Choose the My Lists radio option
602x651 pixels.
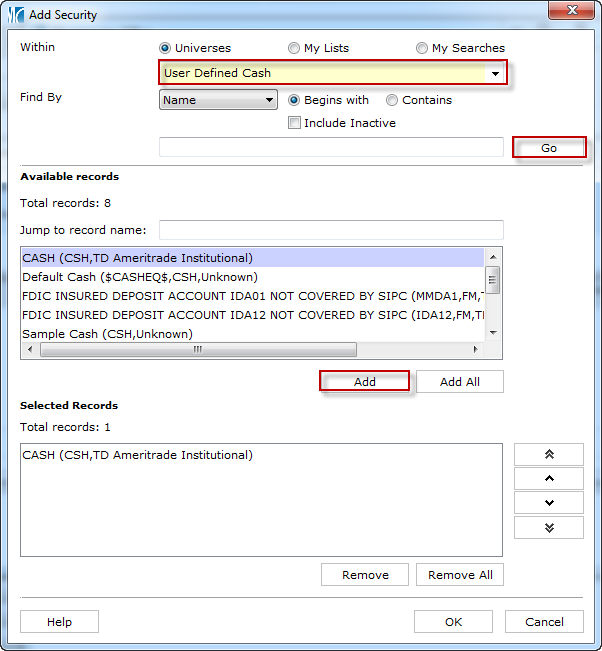pyautogui.click(x=294, y=48)
